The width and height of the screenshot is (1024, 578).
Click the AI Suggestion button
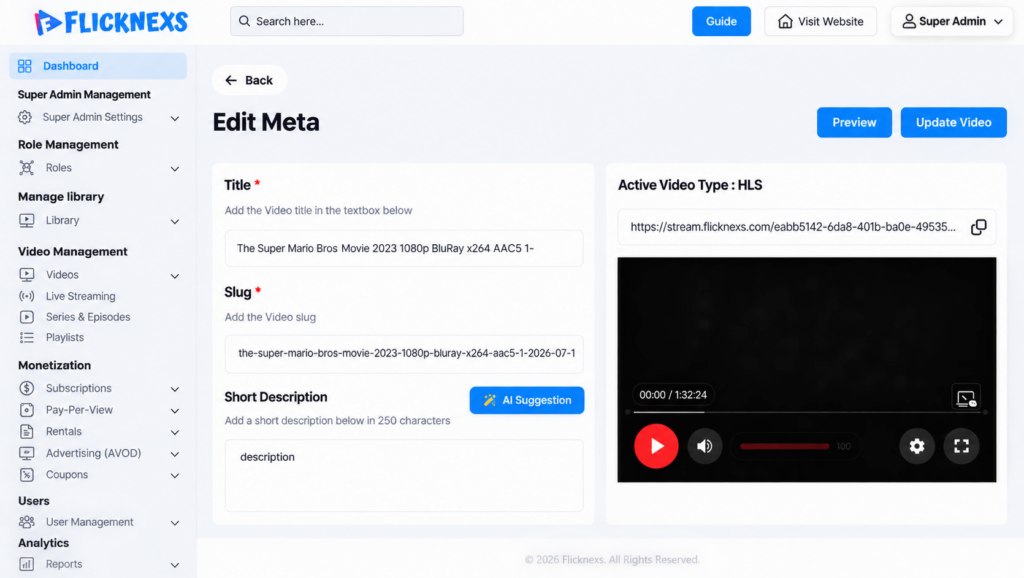(x=526, y=400)
